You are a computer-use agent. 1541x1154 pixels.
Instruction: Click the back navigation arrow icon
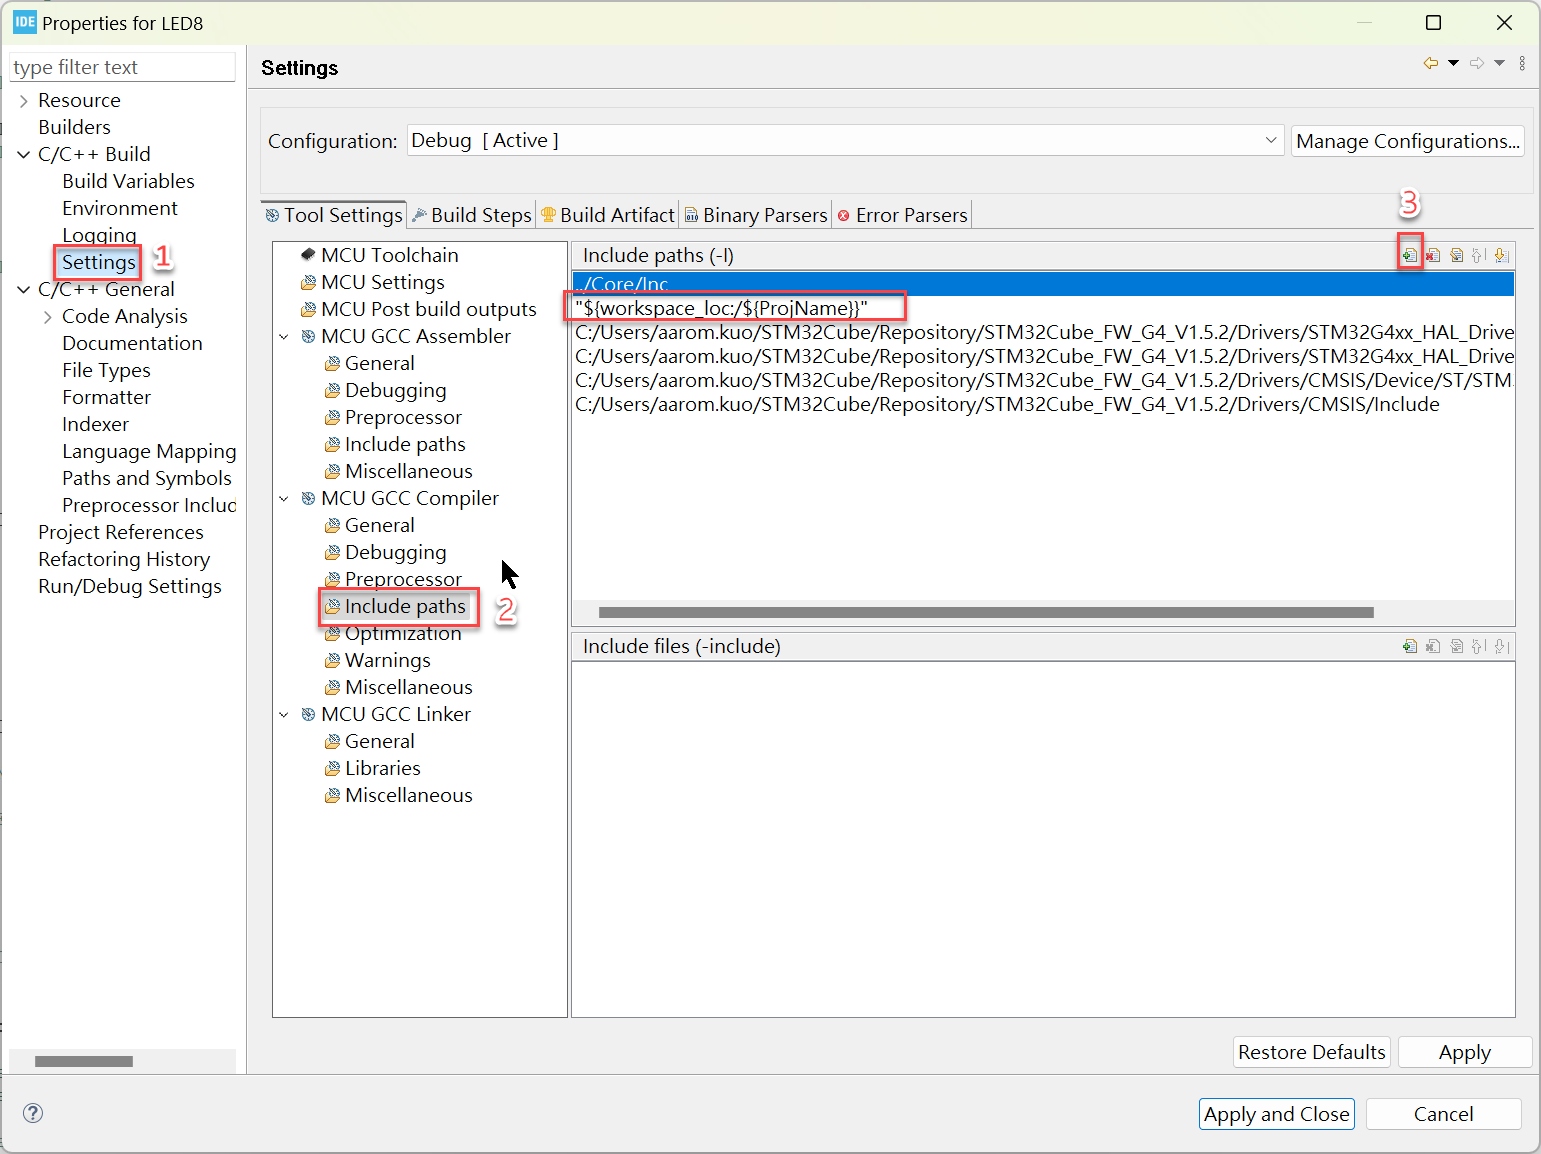coord(1431,63)
